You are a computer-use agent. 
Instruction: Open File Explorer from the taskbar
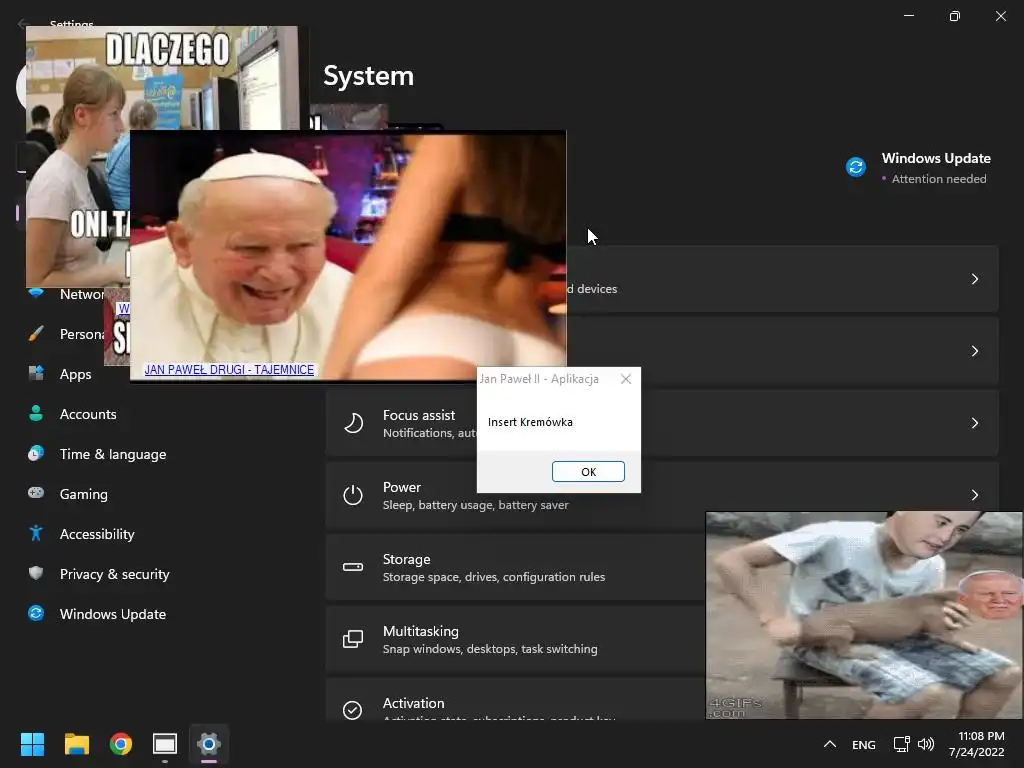click(76, 744)
